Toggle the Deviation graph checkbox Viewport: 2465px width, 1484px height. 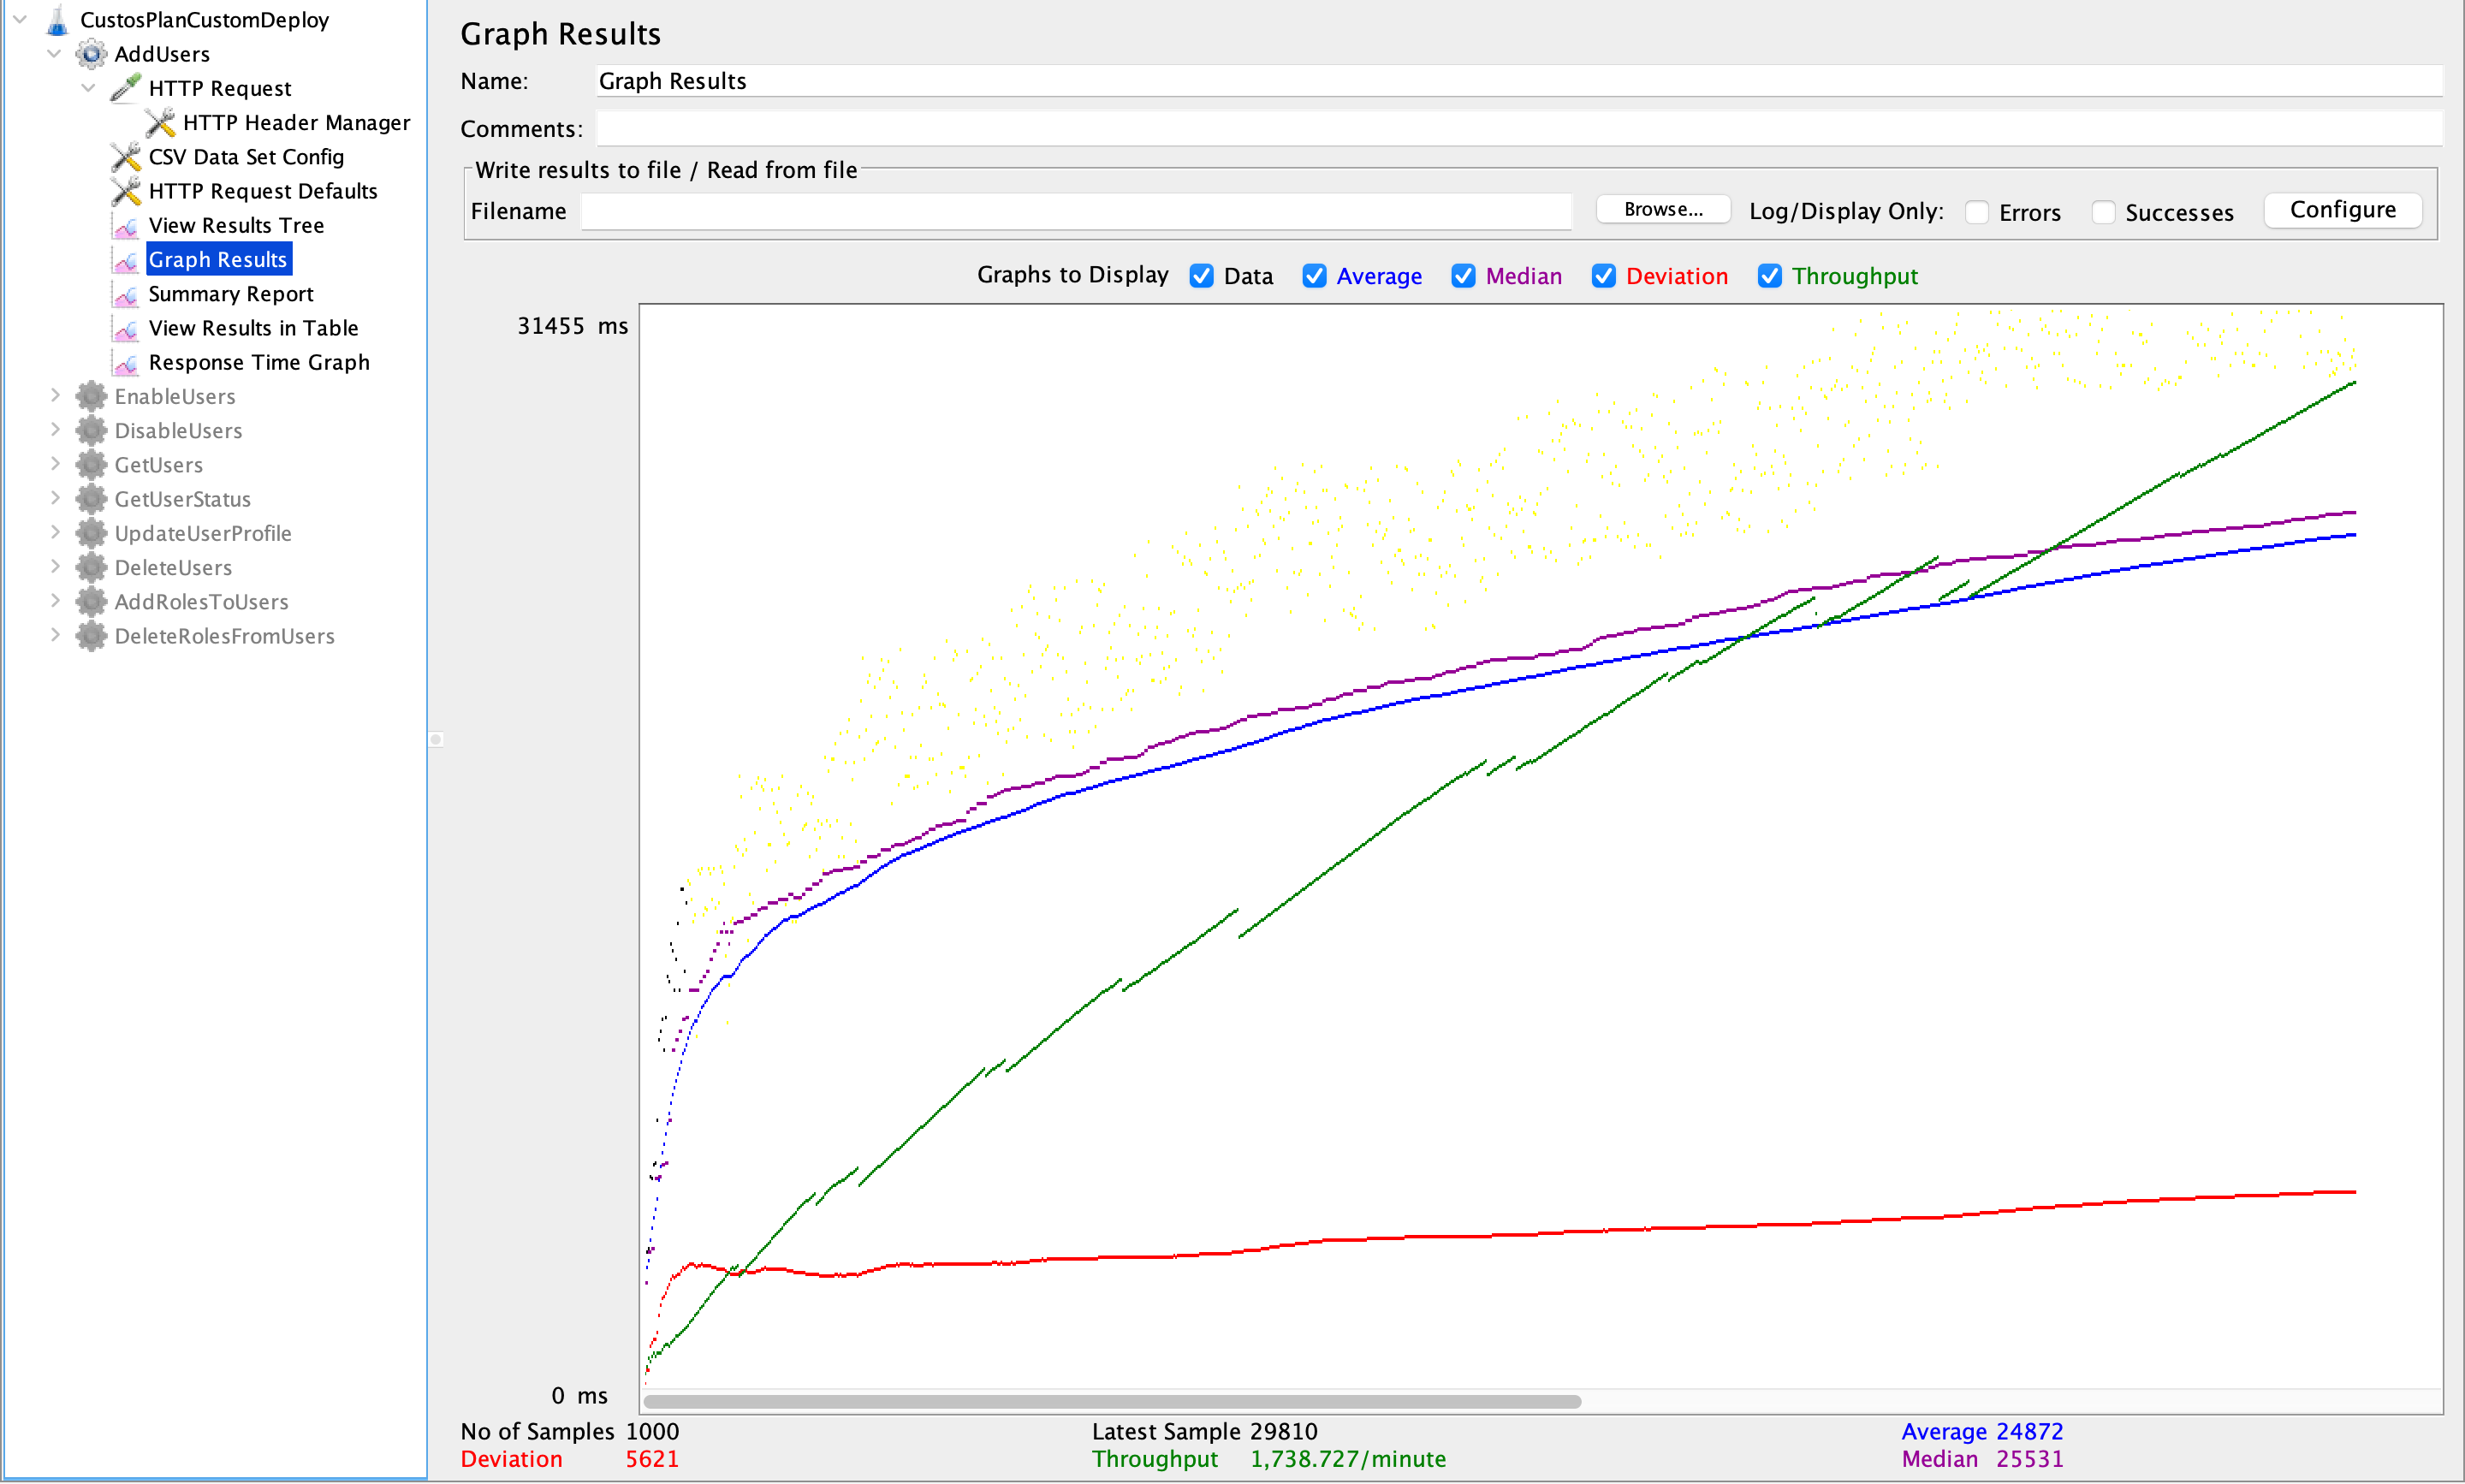(1603, 276)
